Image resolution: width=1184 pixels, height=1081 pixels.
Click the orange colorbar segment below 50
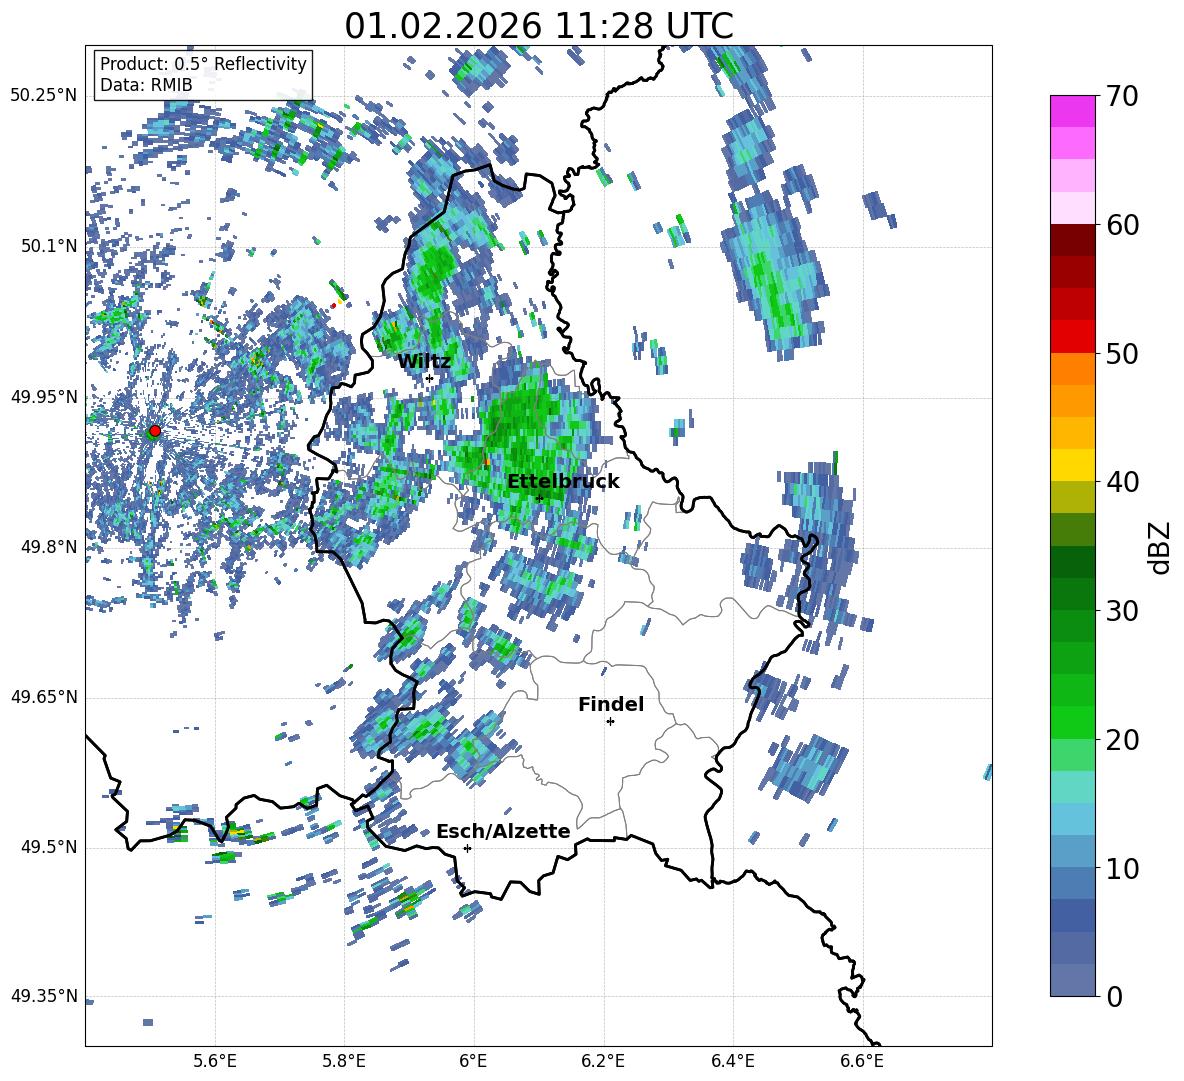click(x=1073, y=369)
